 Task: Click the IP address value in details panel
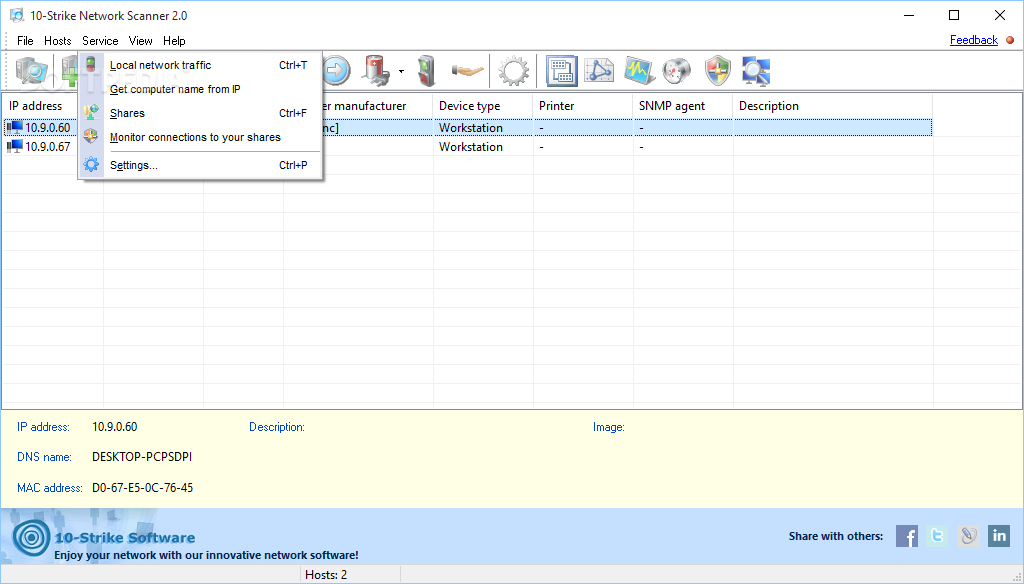pyautogui.click(x=114, y=427)
